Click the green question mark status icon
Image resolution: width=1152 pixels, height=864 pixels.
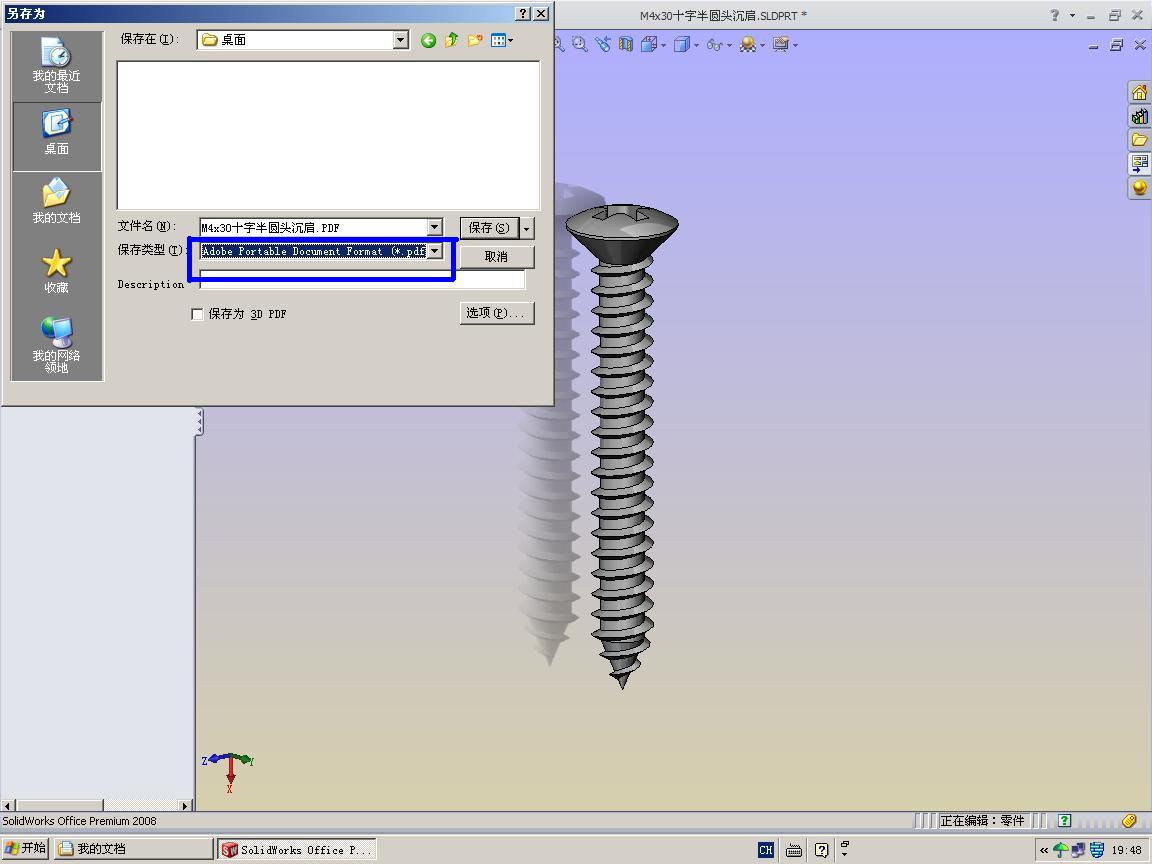click(x=1065, y=821)
